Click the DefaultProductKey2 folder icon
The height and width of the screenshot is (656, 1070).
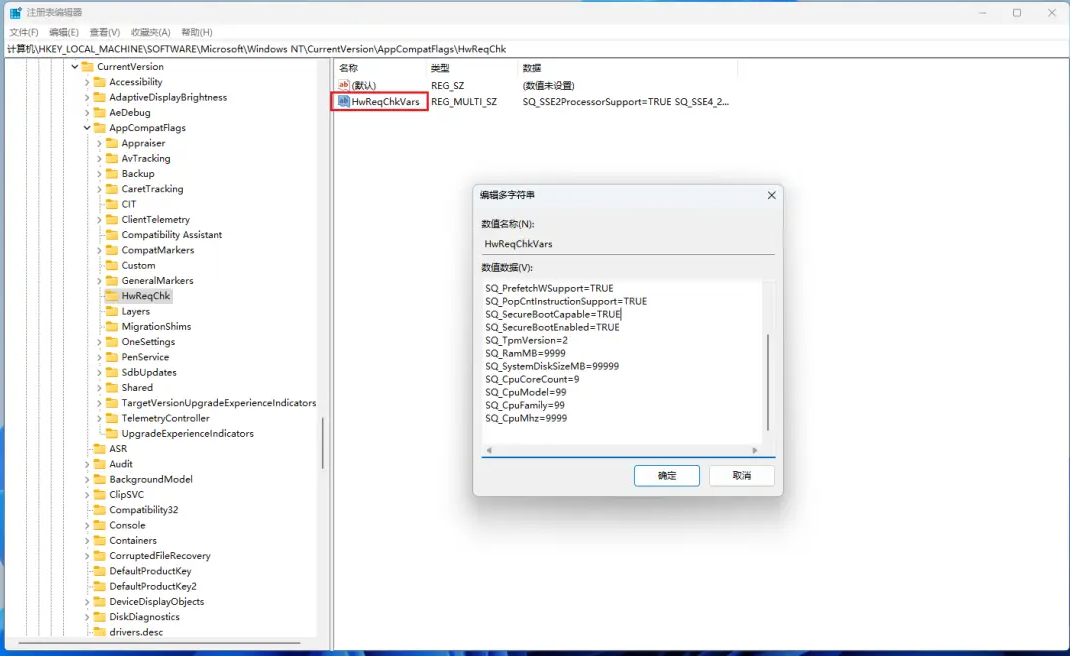(x=100, y=586)
